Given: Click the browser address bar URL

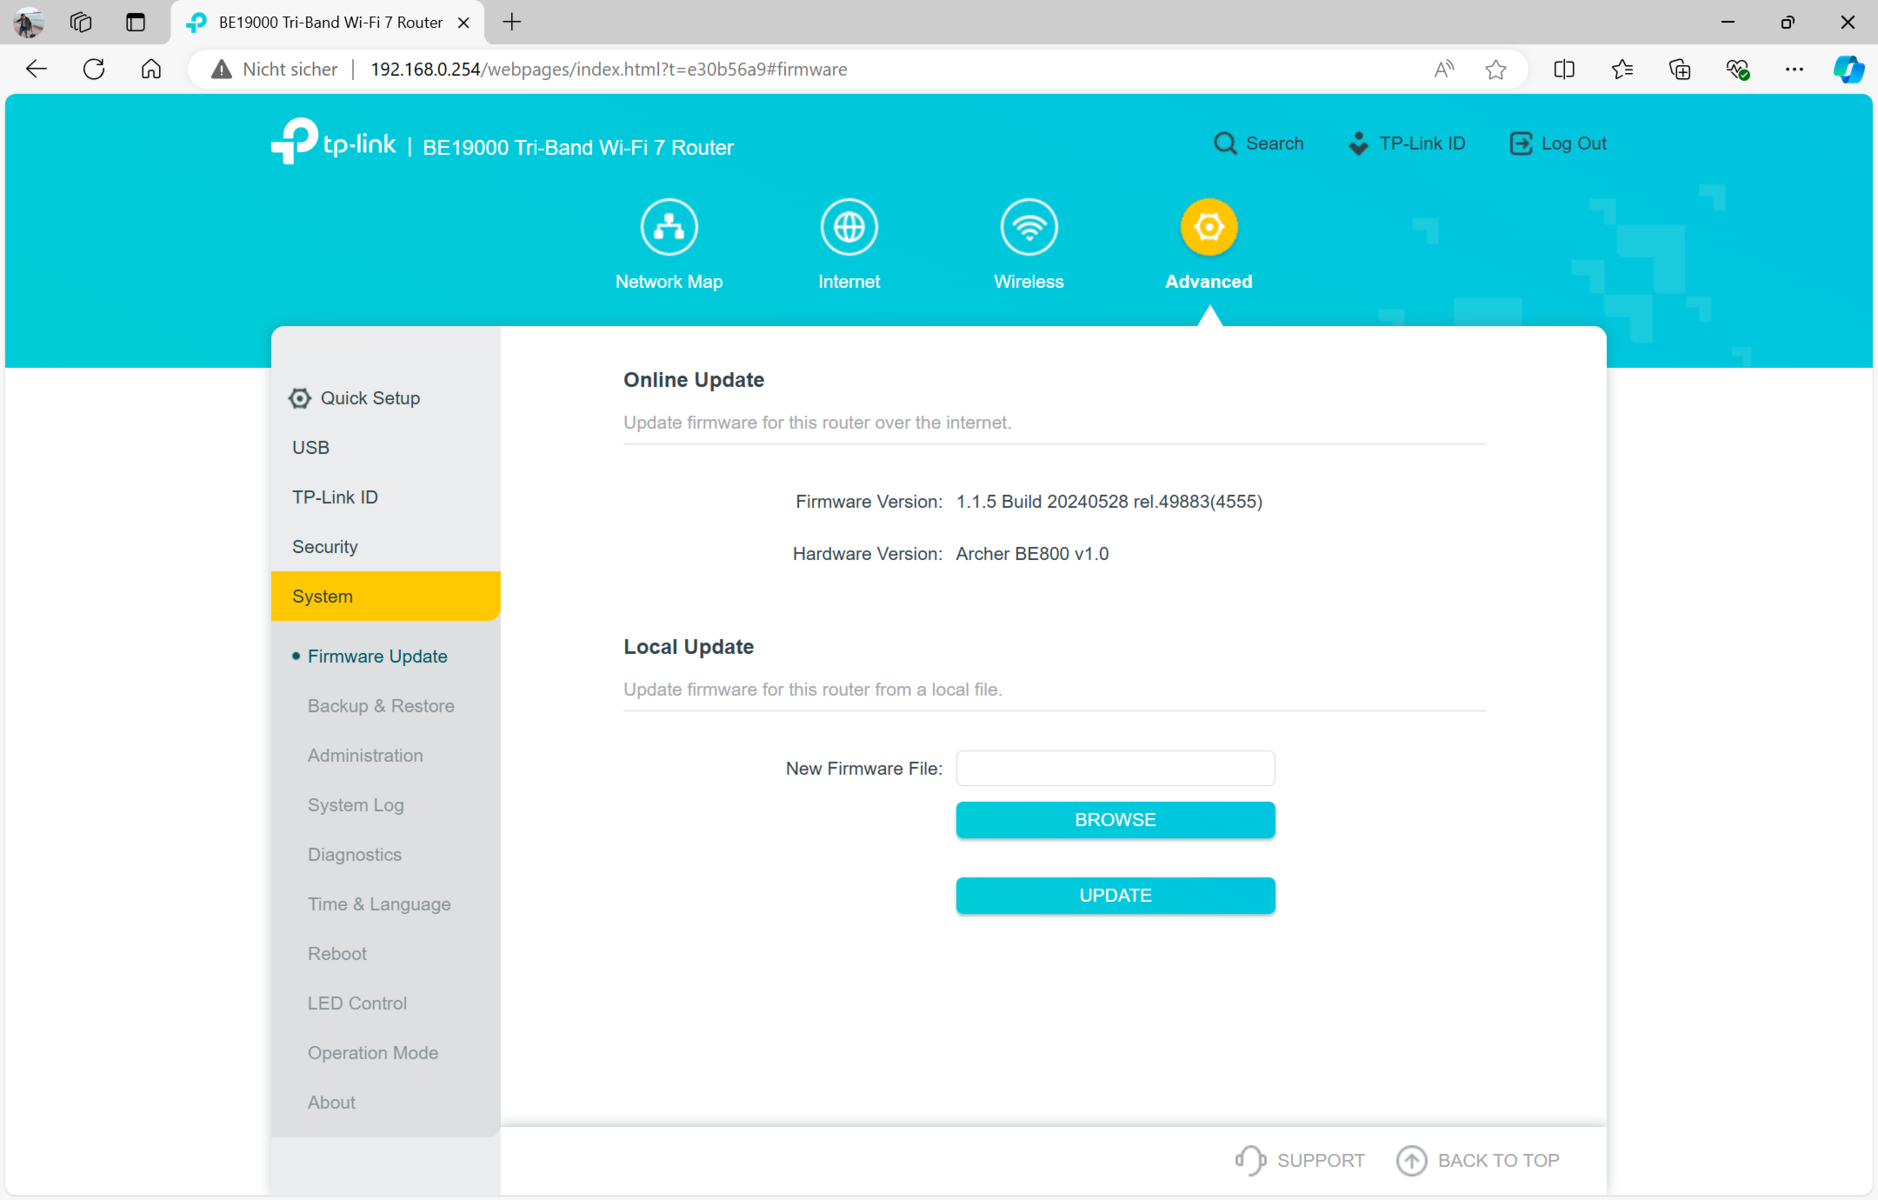Looking at the screenshot, I should pos(609,69).
